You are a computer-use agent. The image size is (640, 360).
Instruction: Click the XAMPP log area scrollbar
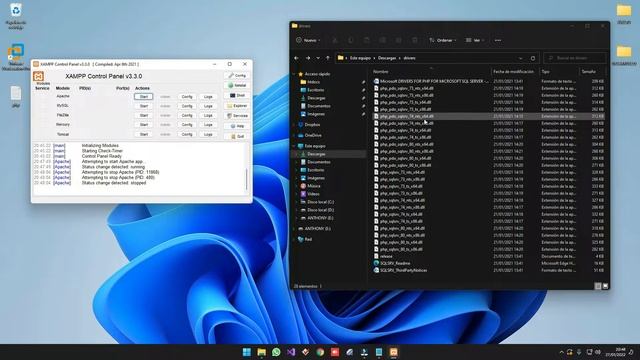(247, 180)
